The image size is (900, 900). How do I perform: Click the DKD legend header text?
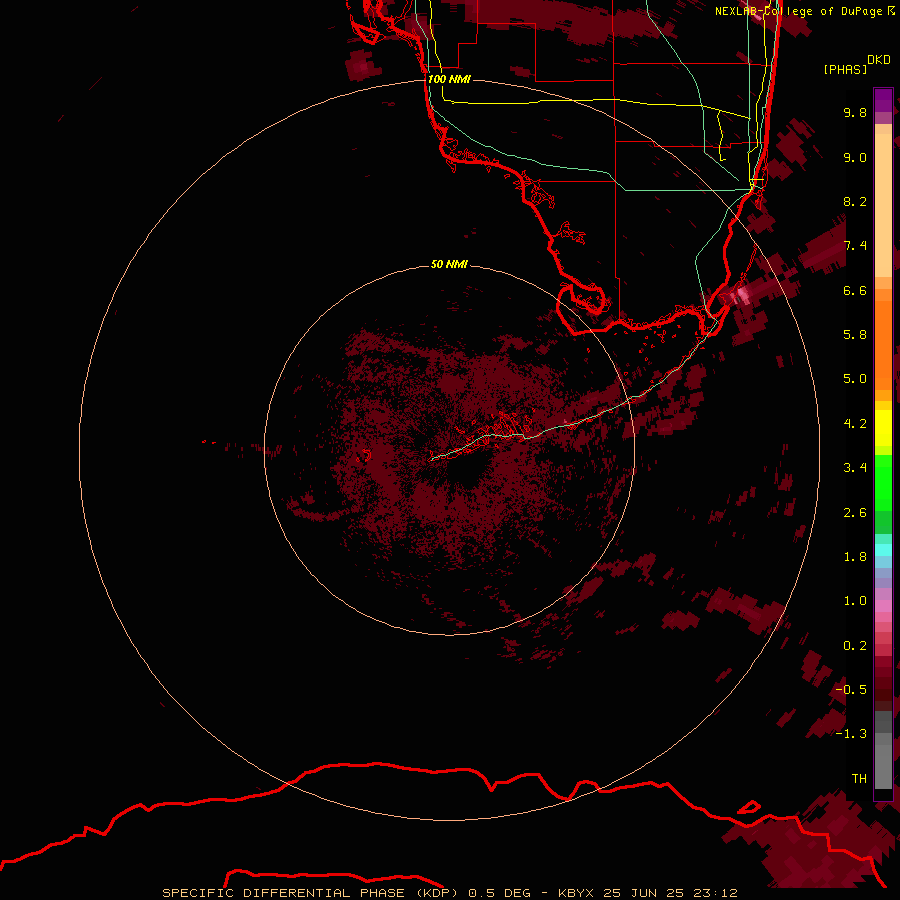879,60
